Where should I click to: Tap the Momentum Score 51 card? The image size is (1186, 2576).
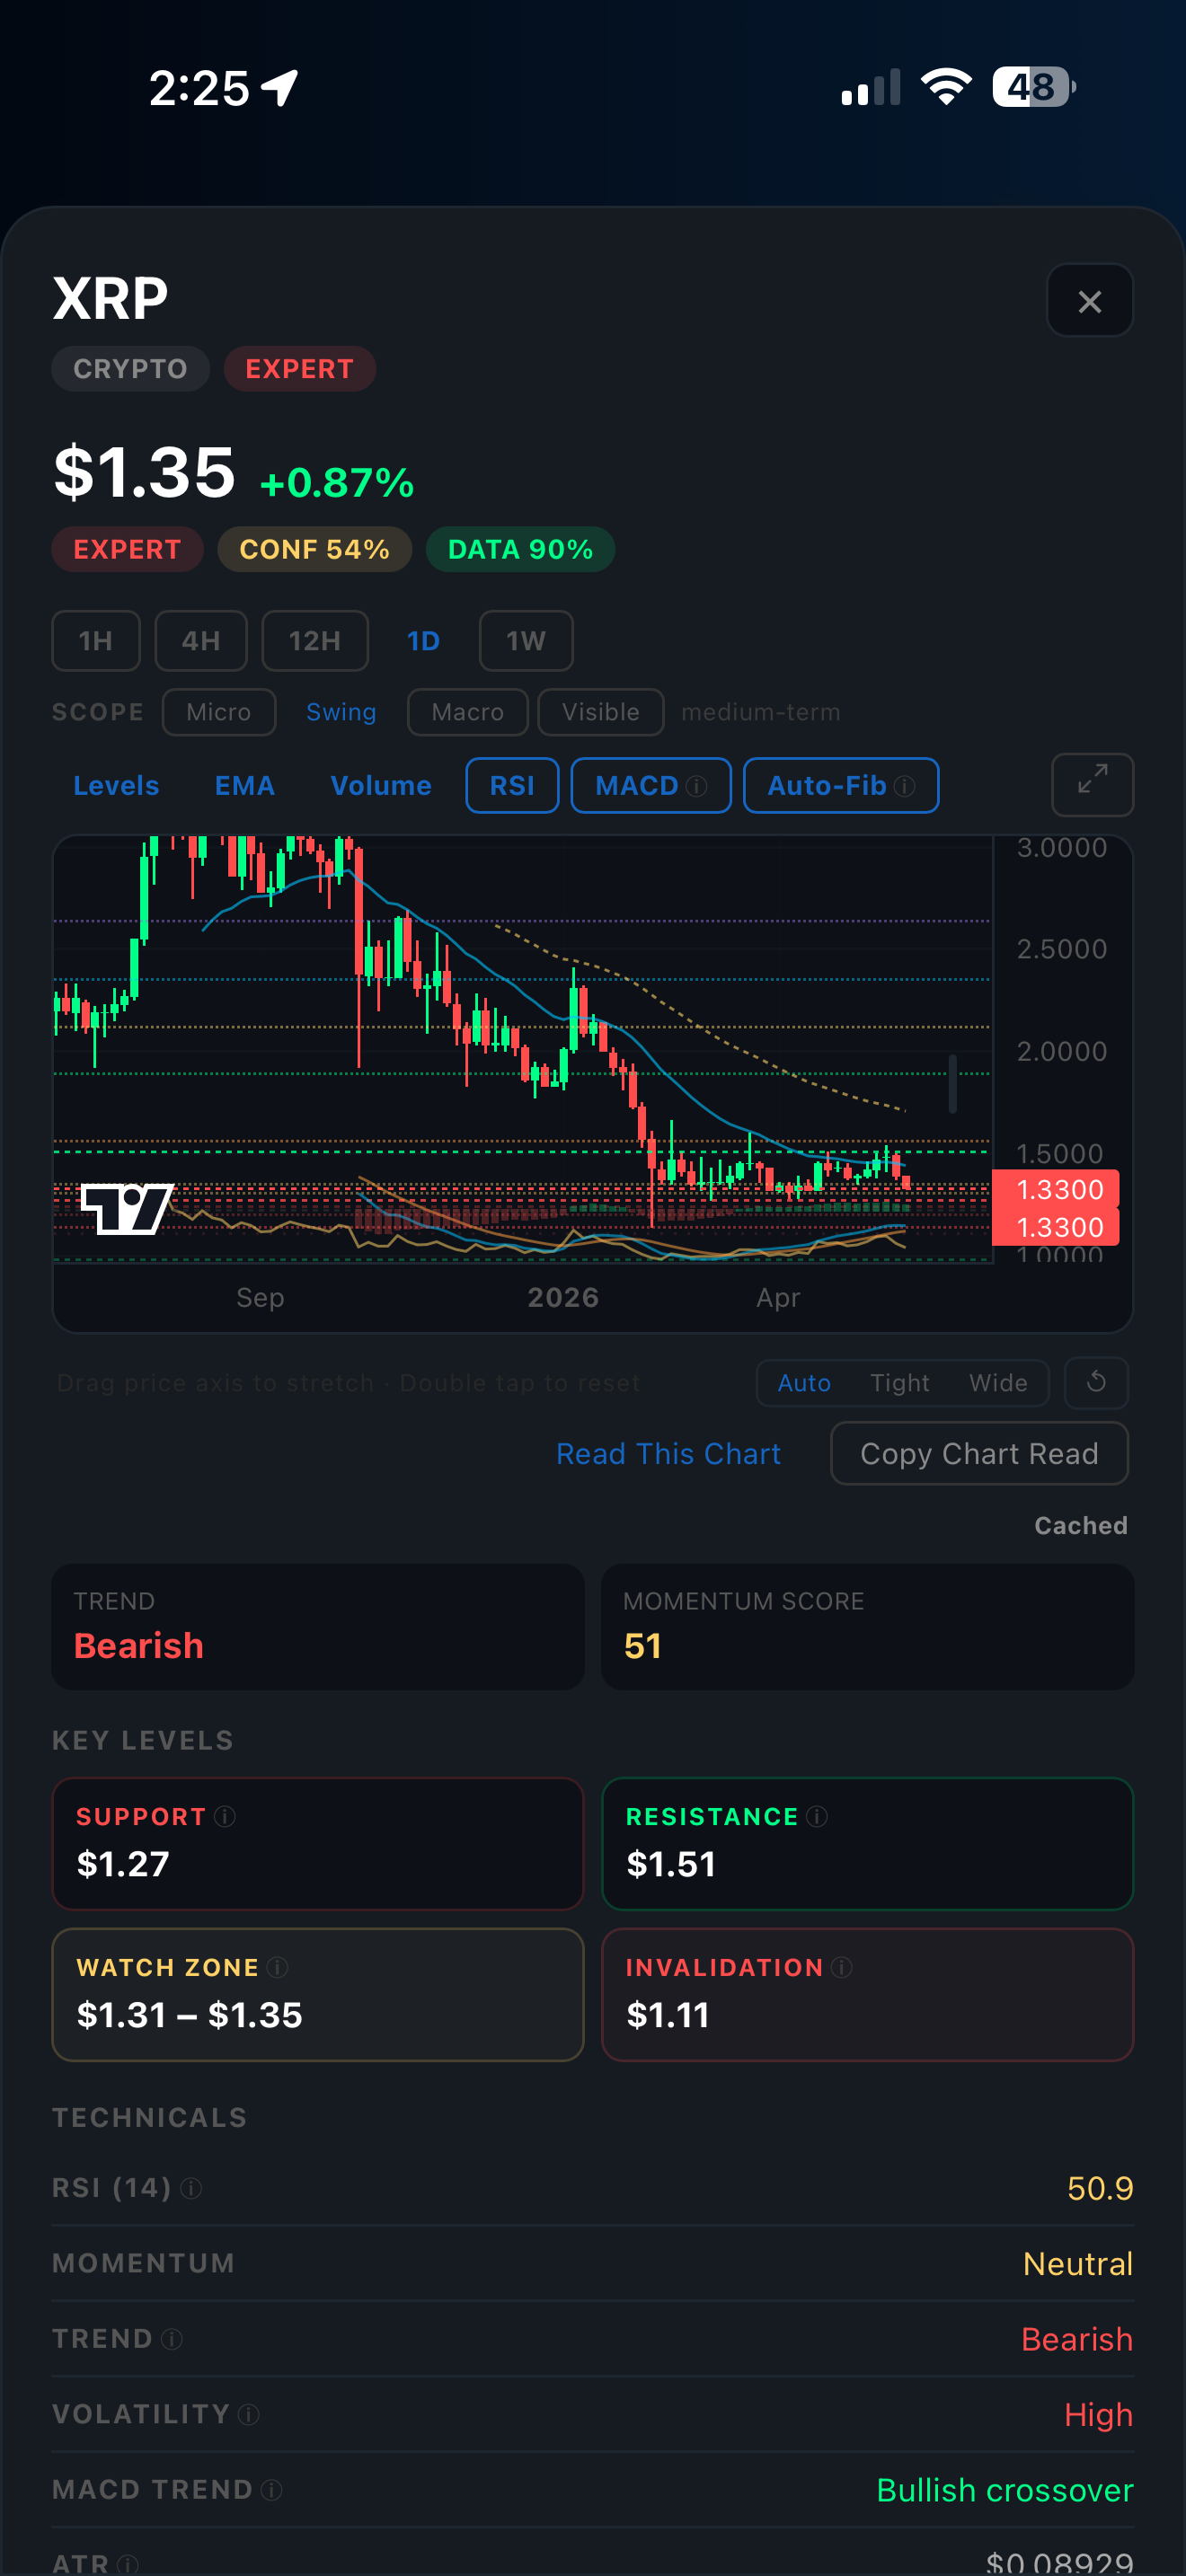pyautogui.click(x=867, y=1627)
